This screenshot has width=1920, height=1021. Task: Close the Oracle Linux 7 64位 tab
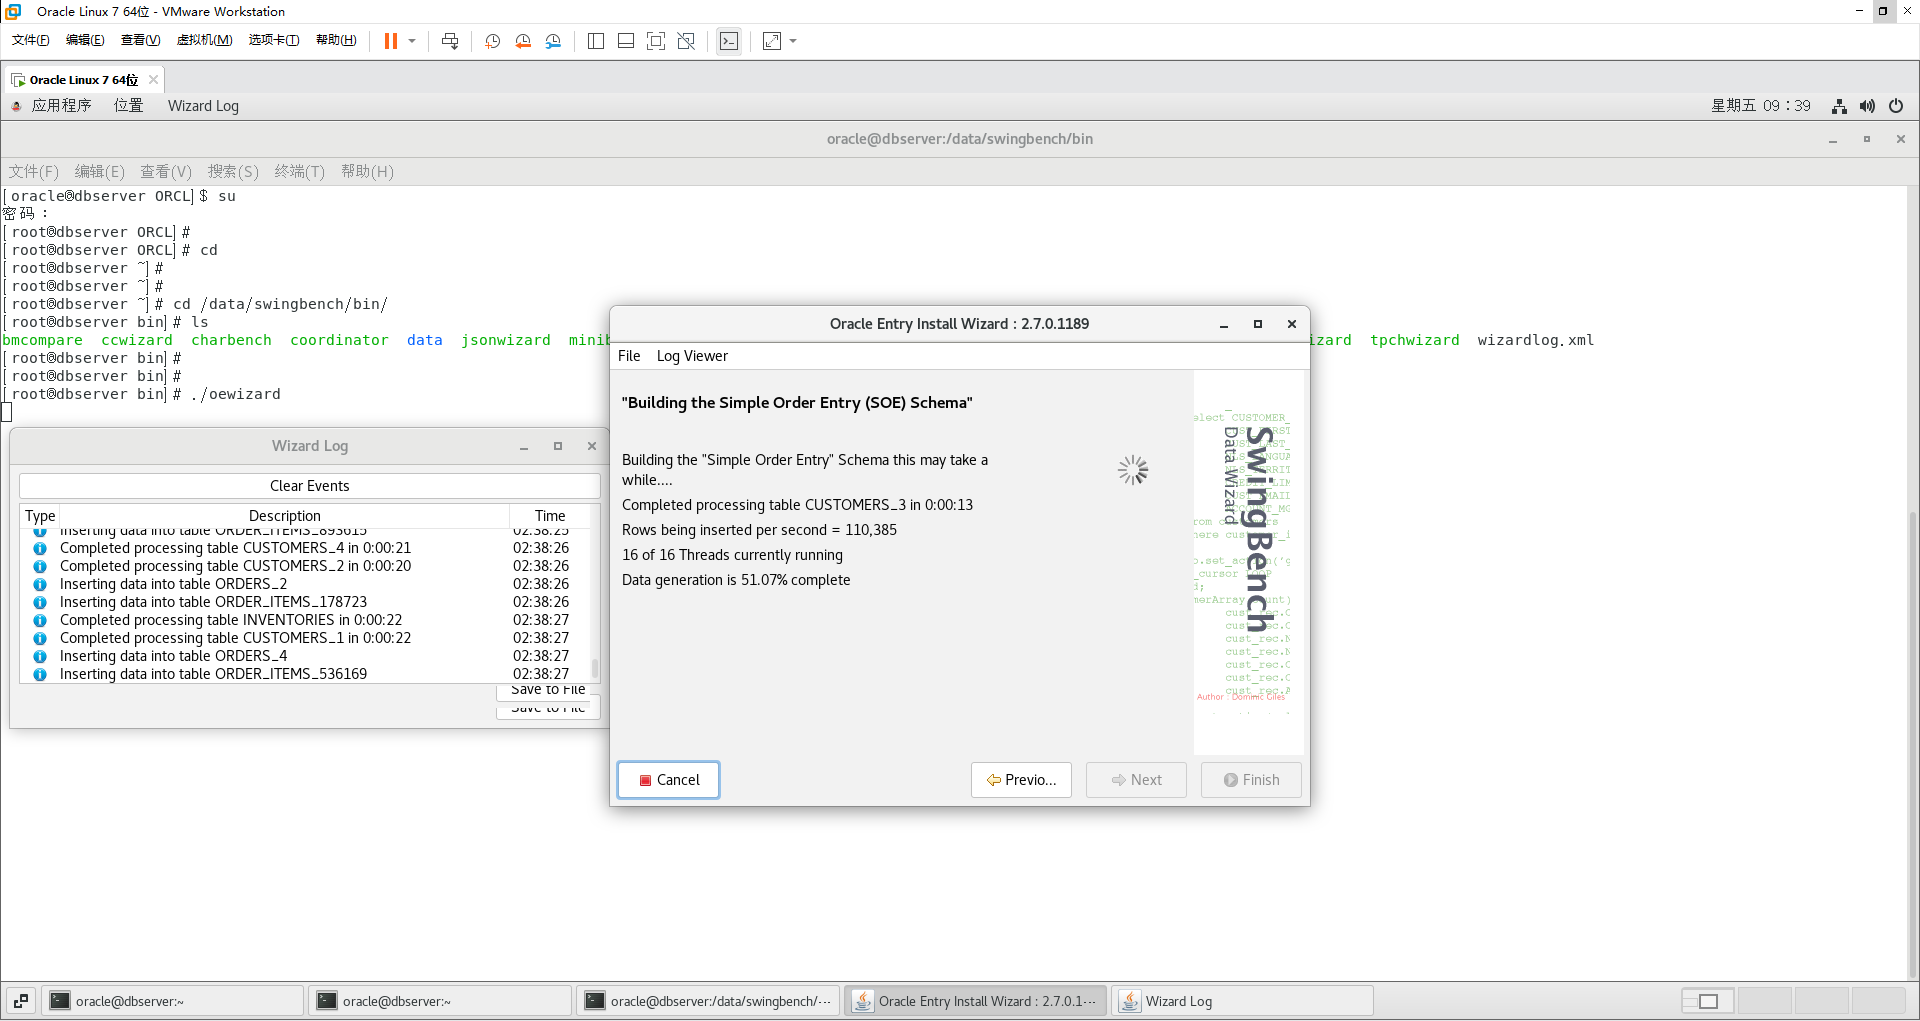[153, 80]
